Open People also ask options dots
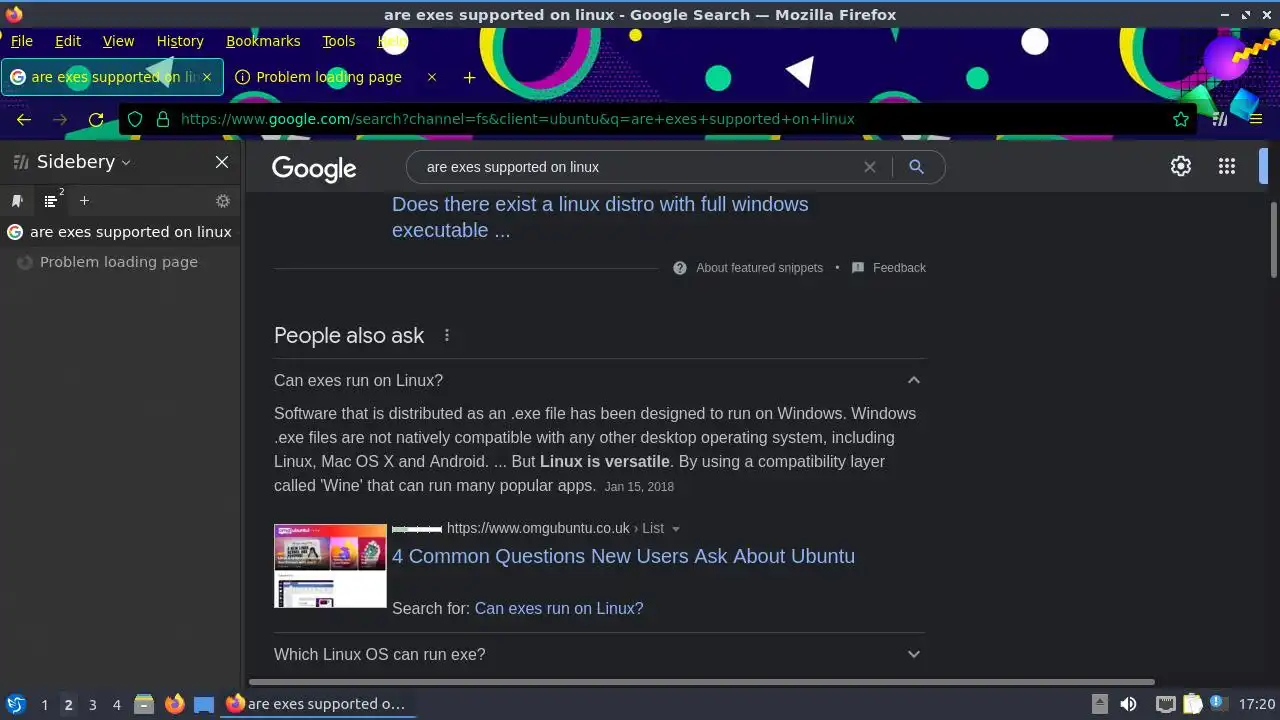1280x720 pixels. click(447, 336)
